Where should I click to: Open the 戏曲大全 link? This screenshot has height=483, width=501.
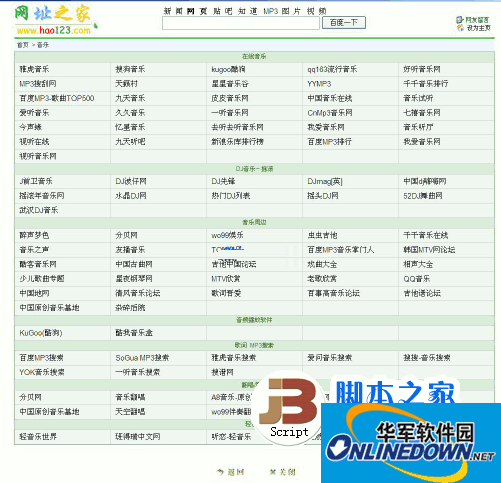coord(322,264)
